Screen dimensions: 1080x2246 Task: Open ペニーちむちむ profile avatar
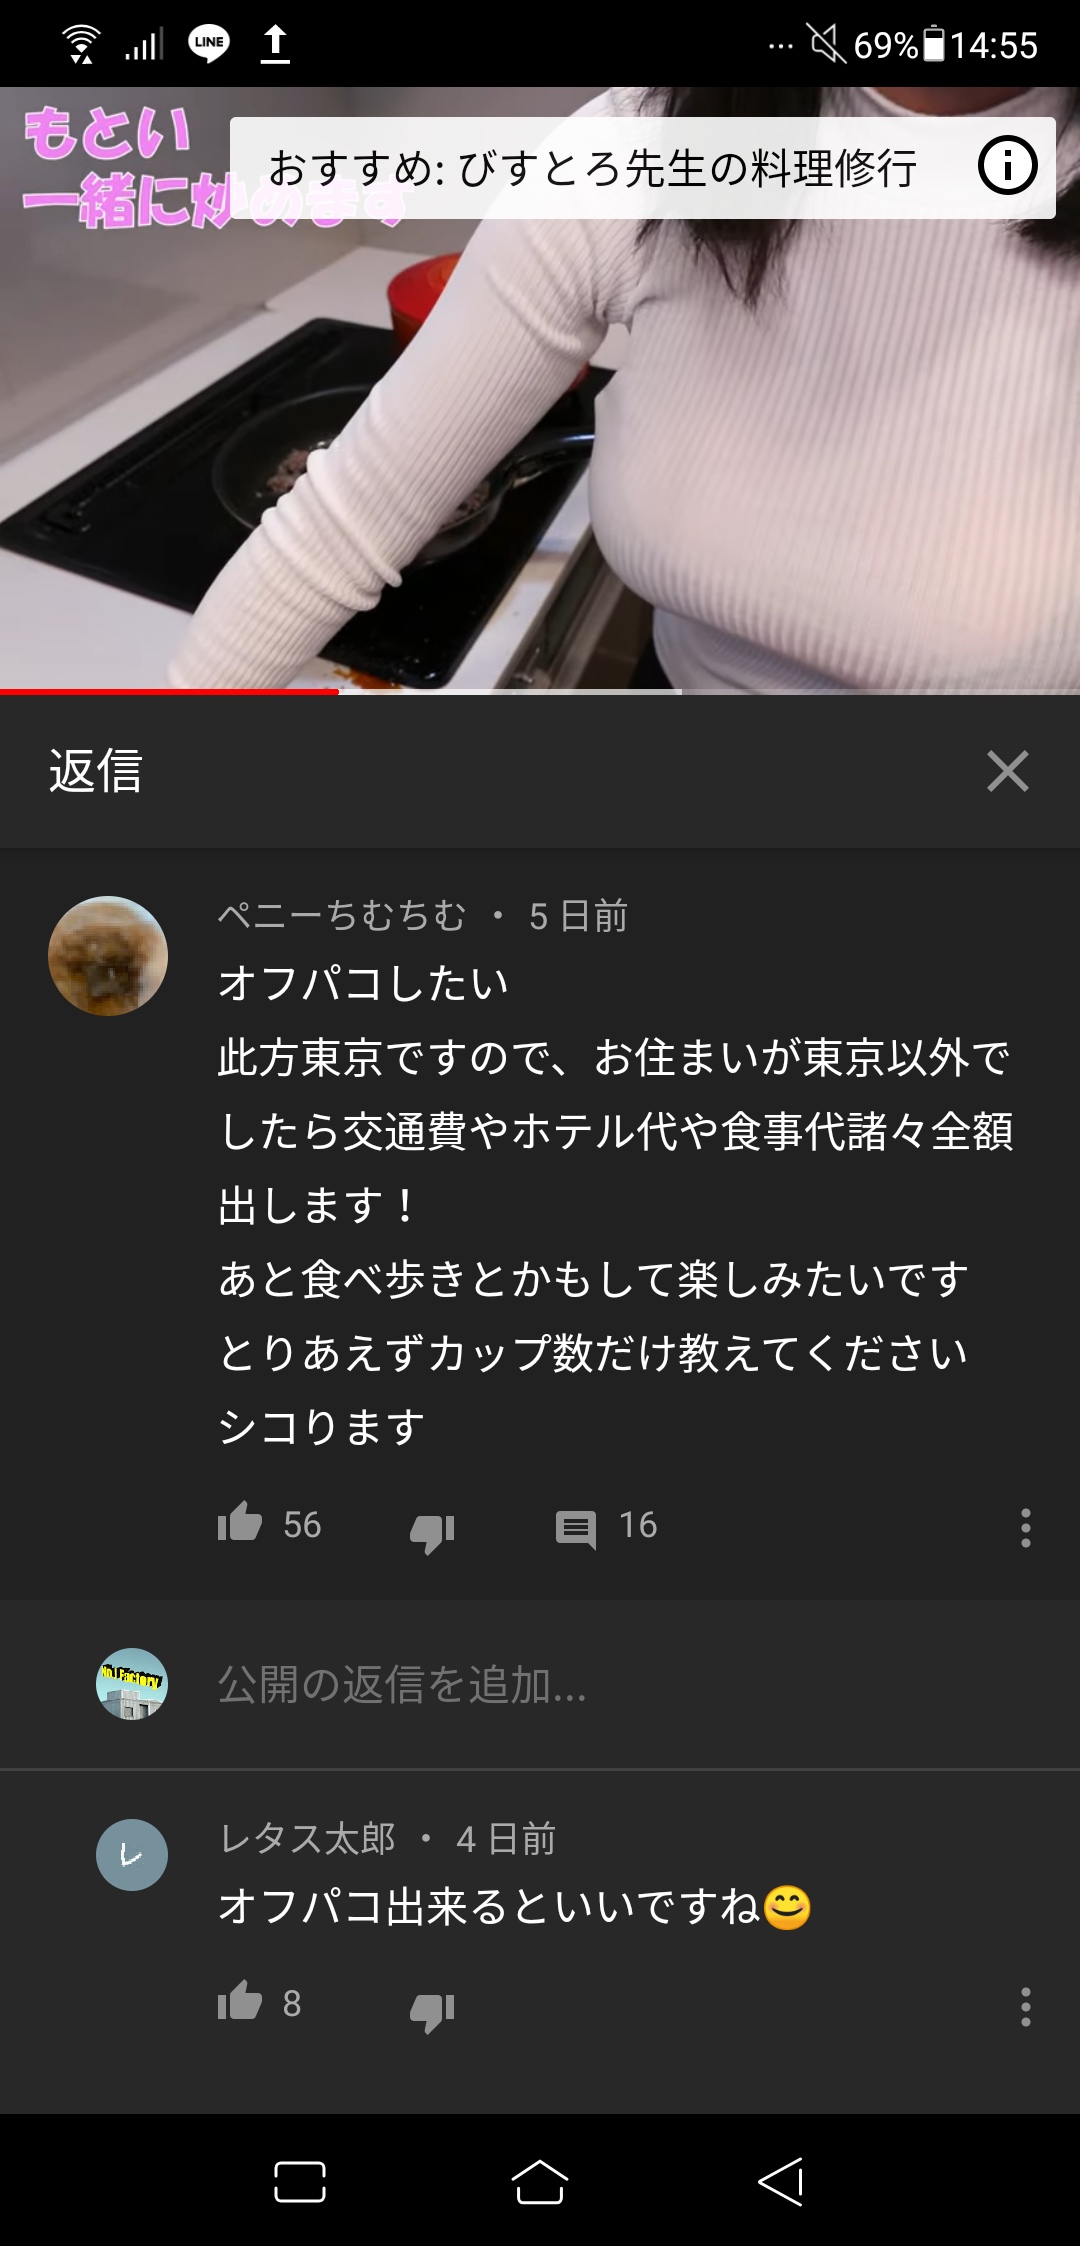coord(108,956)
